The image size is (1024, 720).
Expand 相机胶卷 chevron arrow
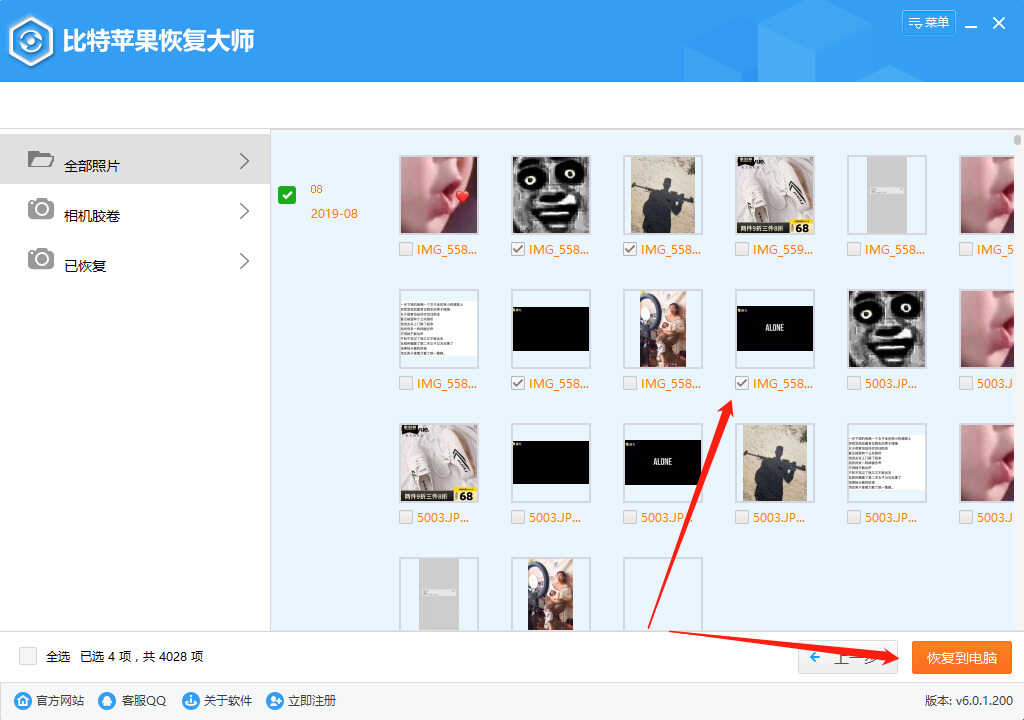(244, 211)
